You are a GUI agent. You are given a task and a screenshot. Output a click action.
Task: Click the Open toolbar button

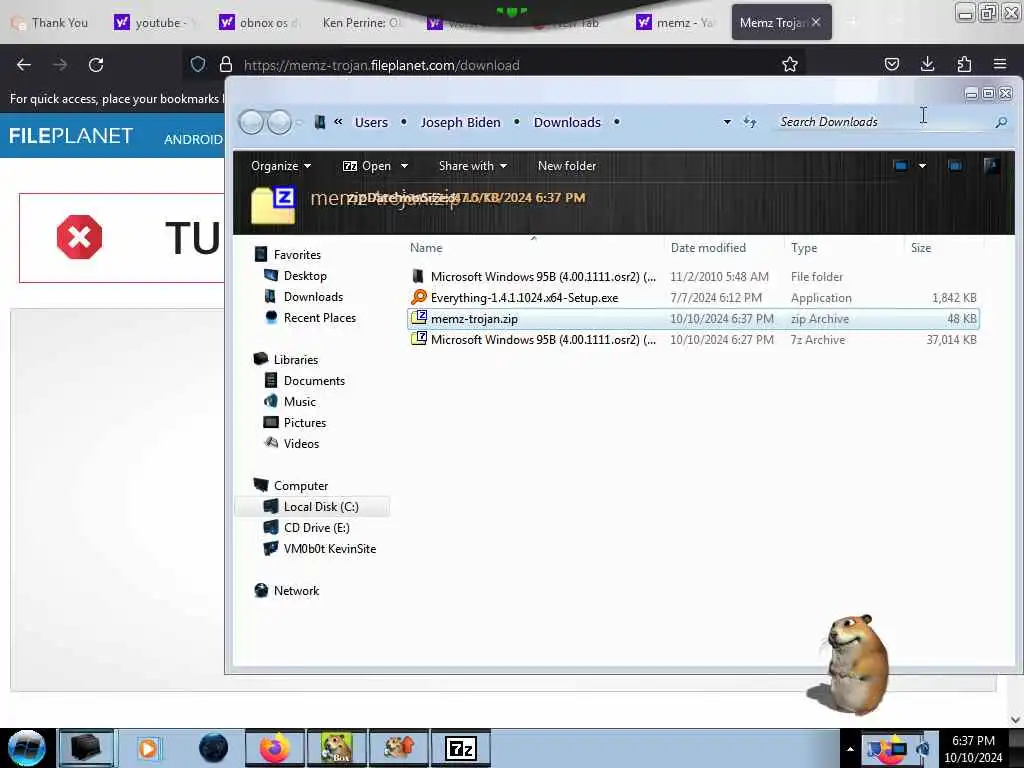point(367,166)
